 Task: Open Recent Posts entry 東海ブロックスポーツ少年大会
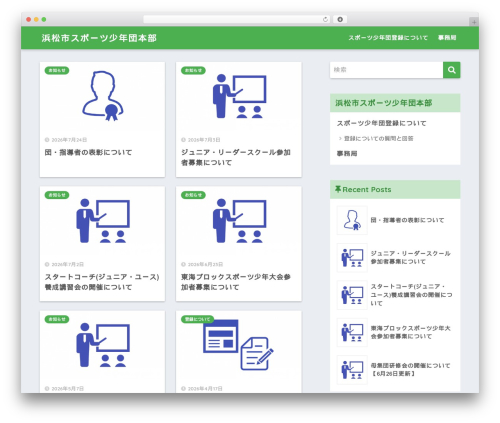click(411, 332)
